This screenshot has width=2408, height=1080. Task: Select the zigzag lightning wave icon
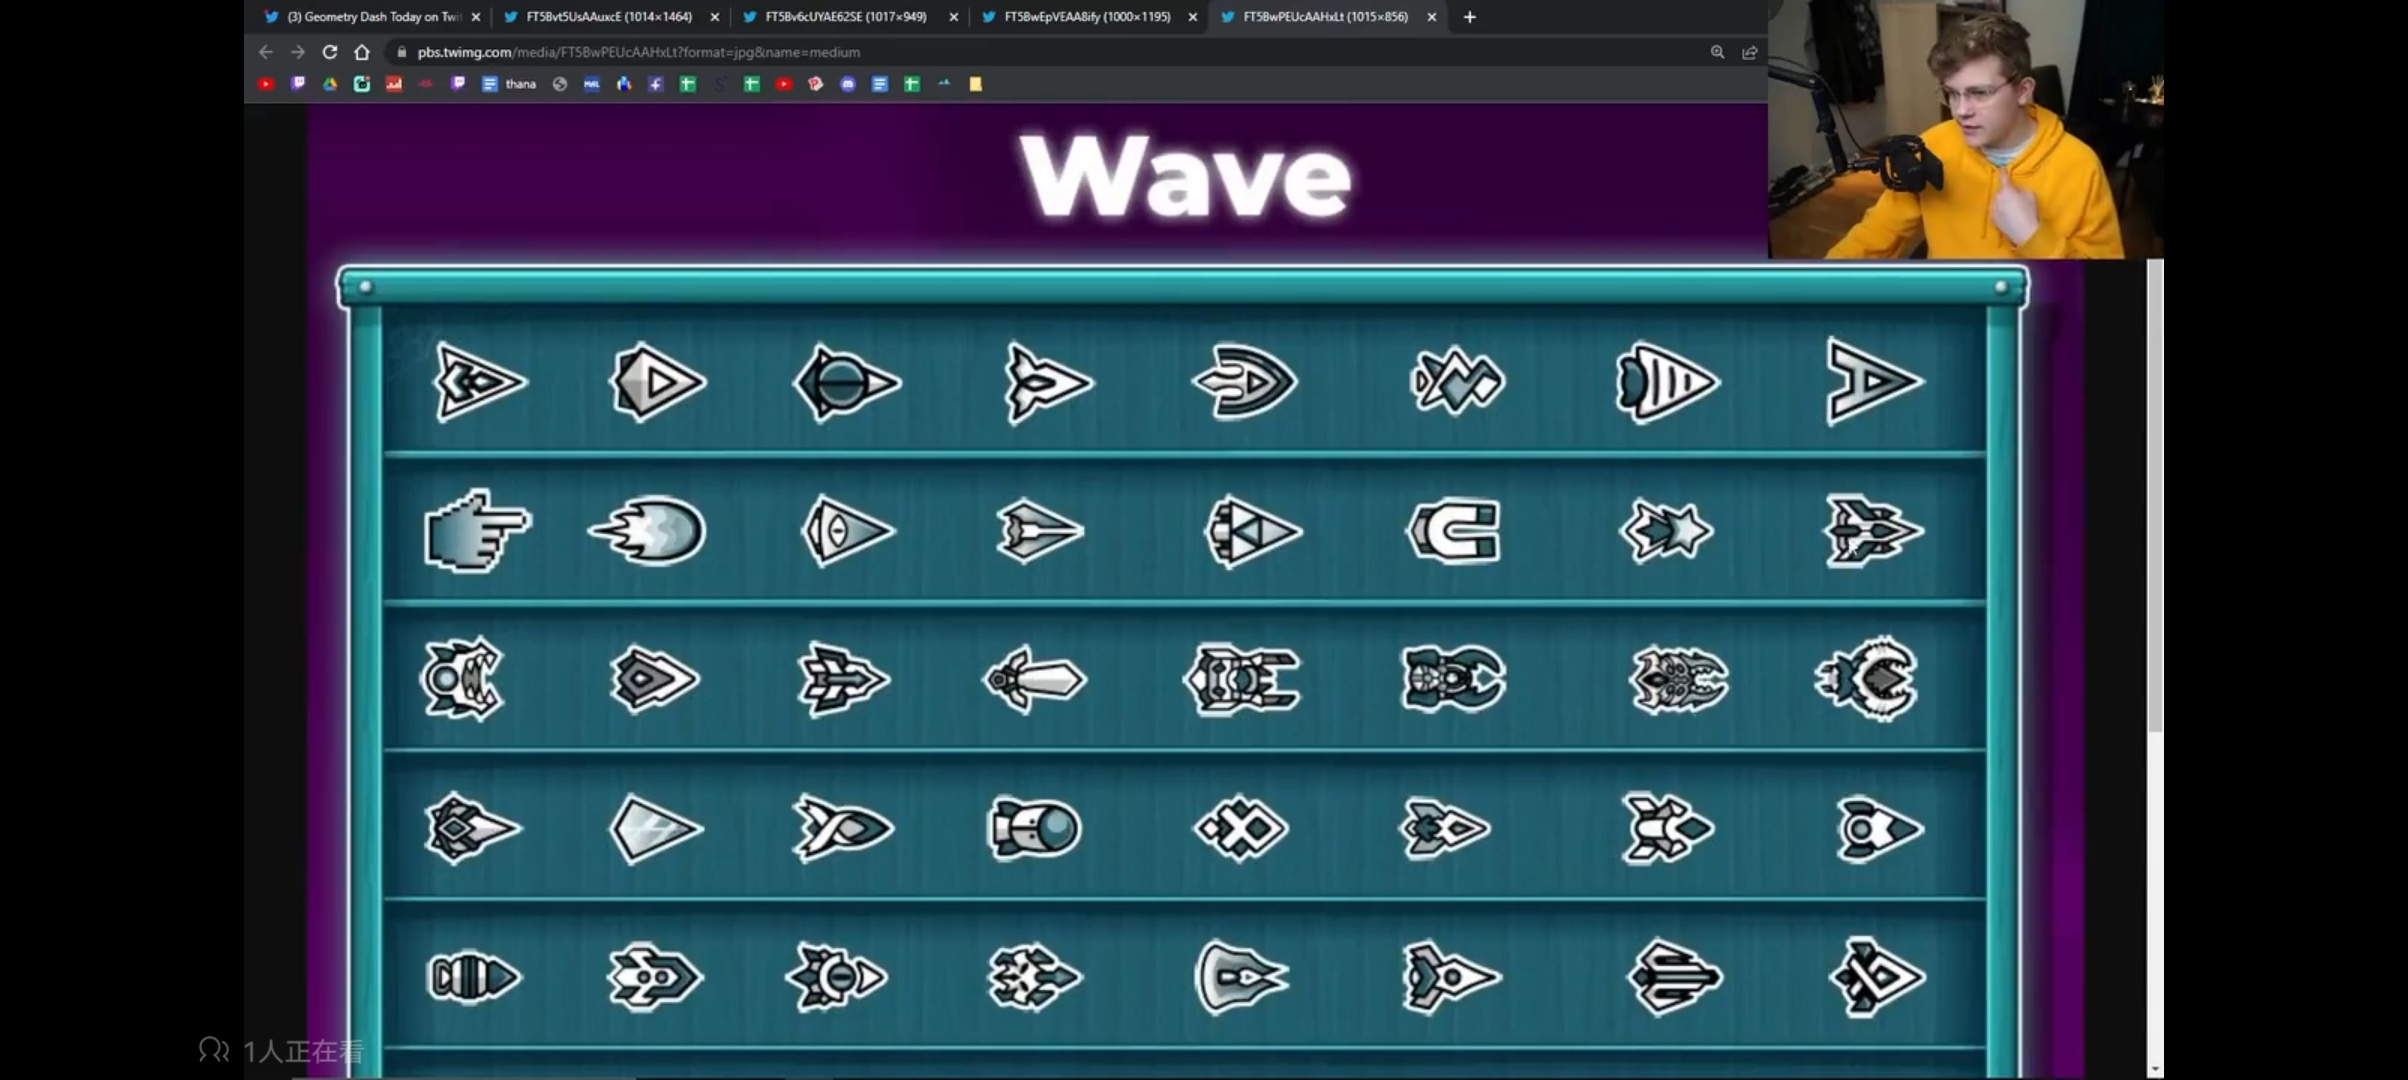point(1456,381)
